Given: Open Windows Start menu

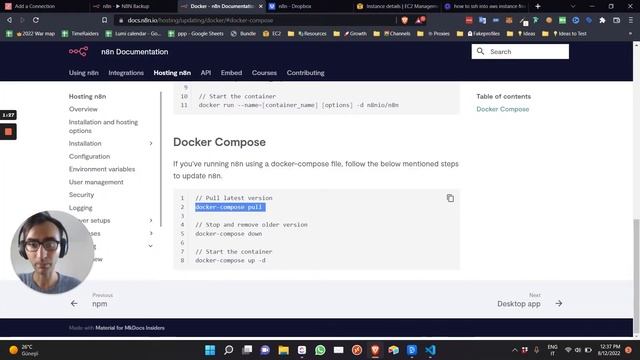Looking at the screenshot, I should (210, 350).
